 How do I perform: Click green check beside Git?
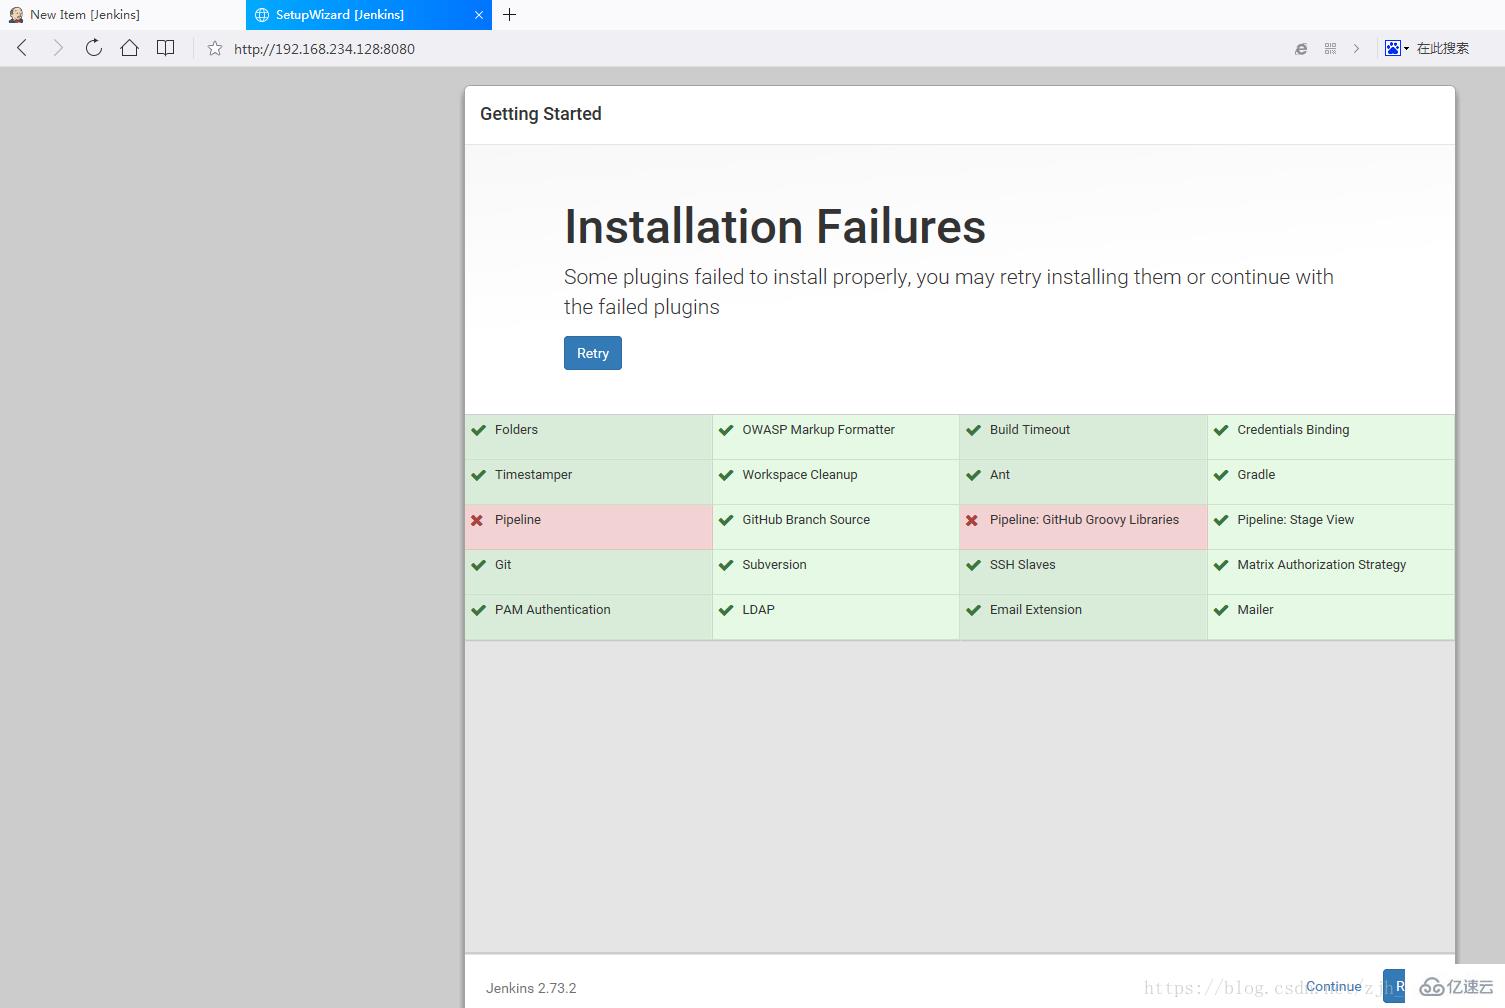478,565
